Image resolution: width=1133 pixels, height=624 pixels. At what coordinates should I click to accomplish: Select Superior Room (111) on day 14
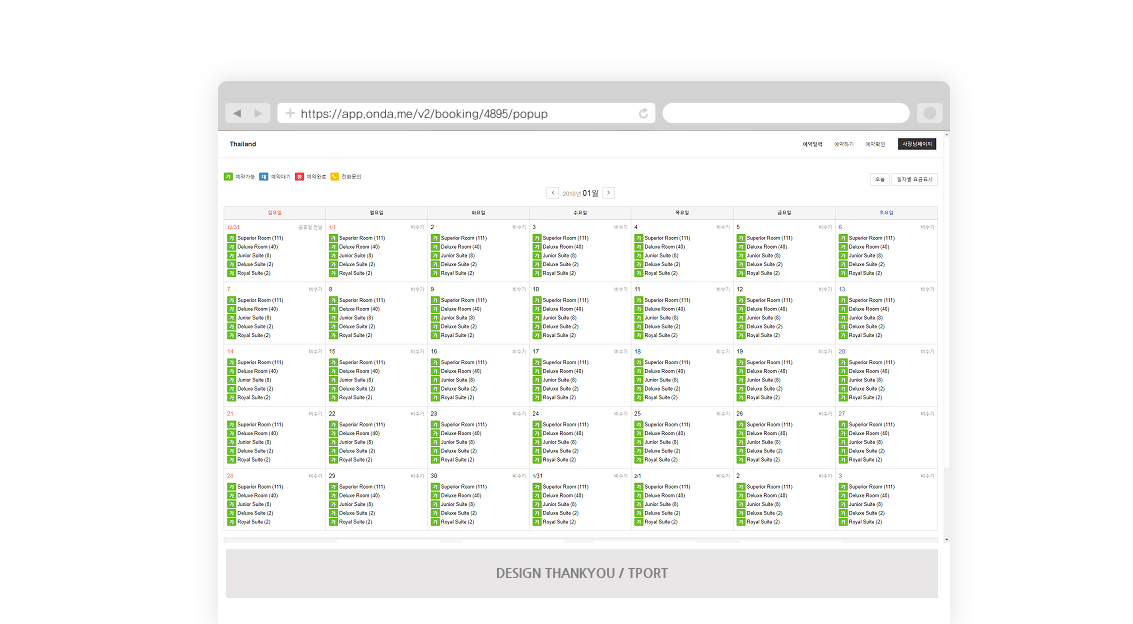[x=260, y=362]
